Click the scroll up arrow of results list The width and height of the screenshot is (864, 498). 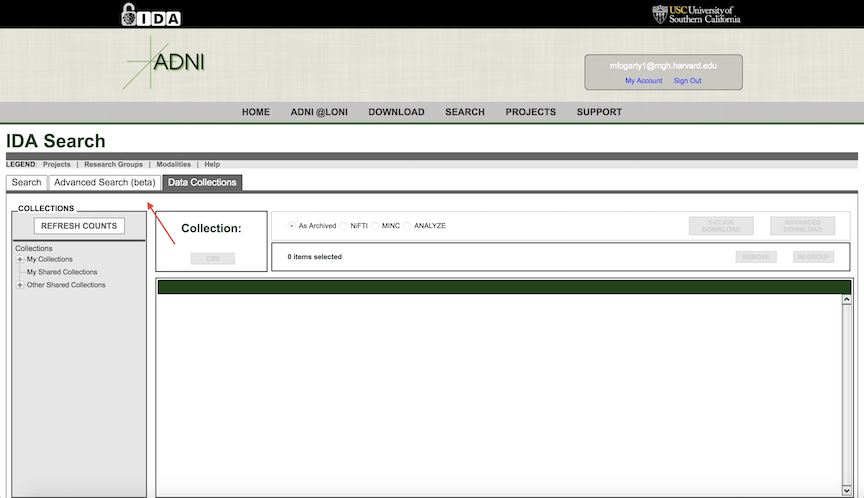[x=846, y=299]
